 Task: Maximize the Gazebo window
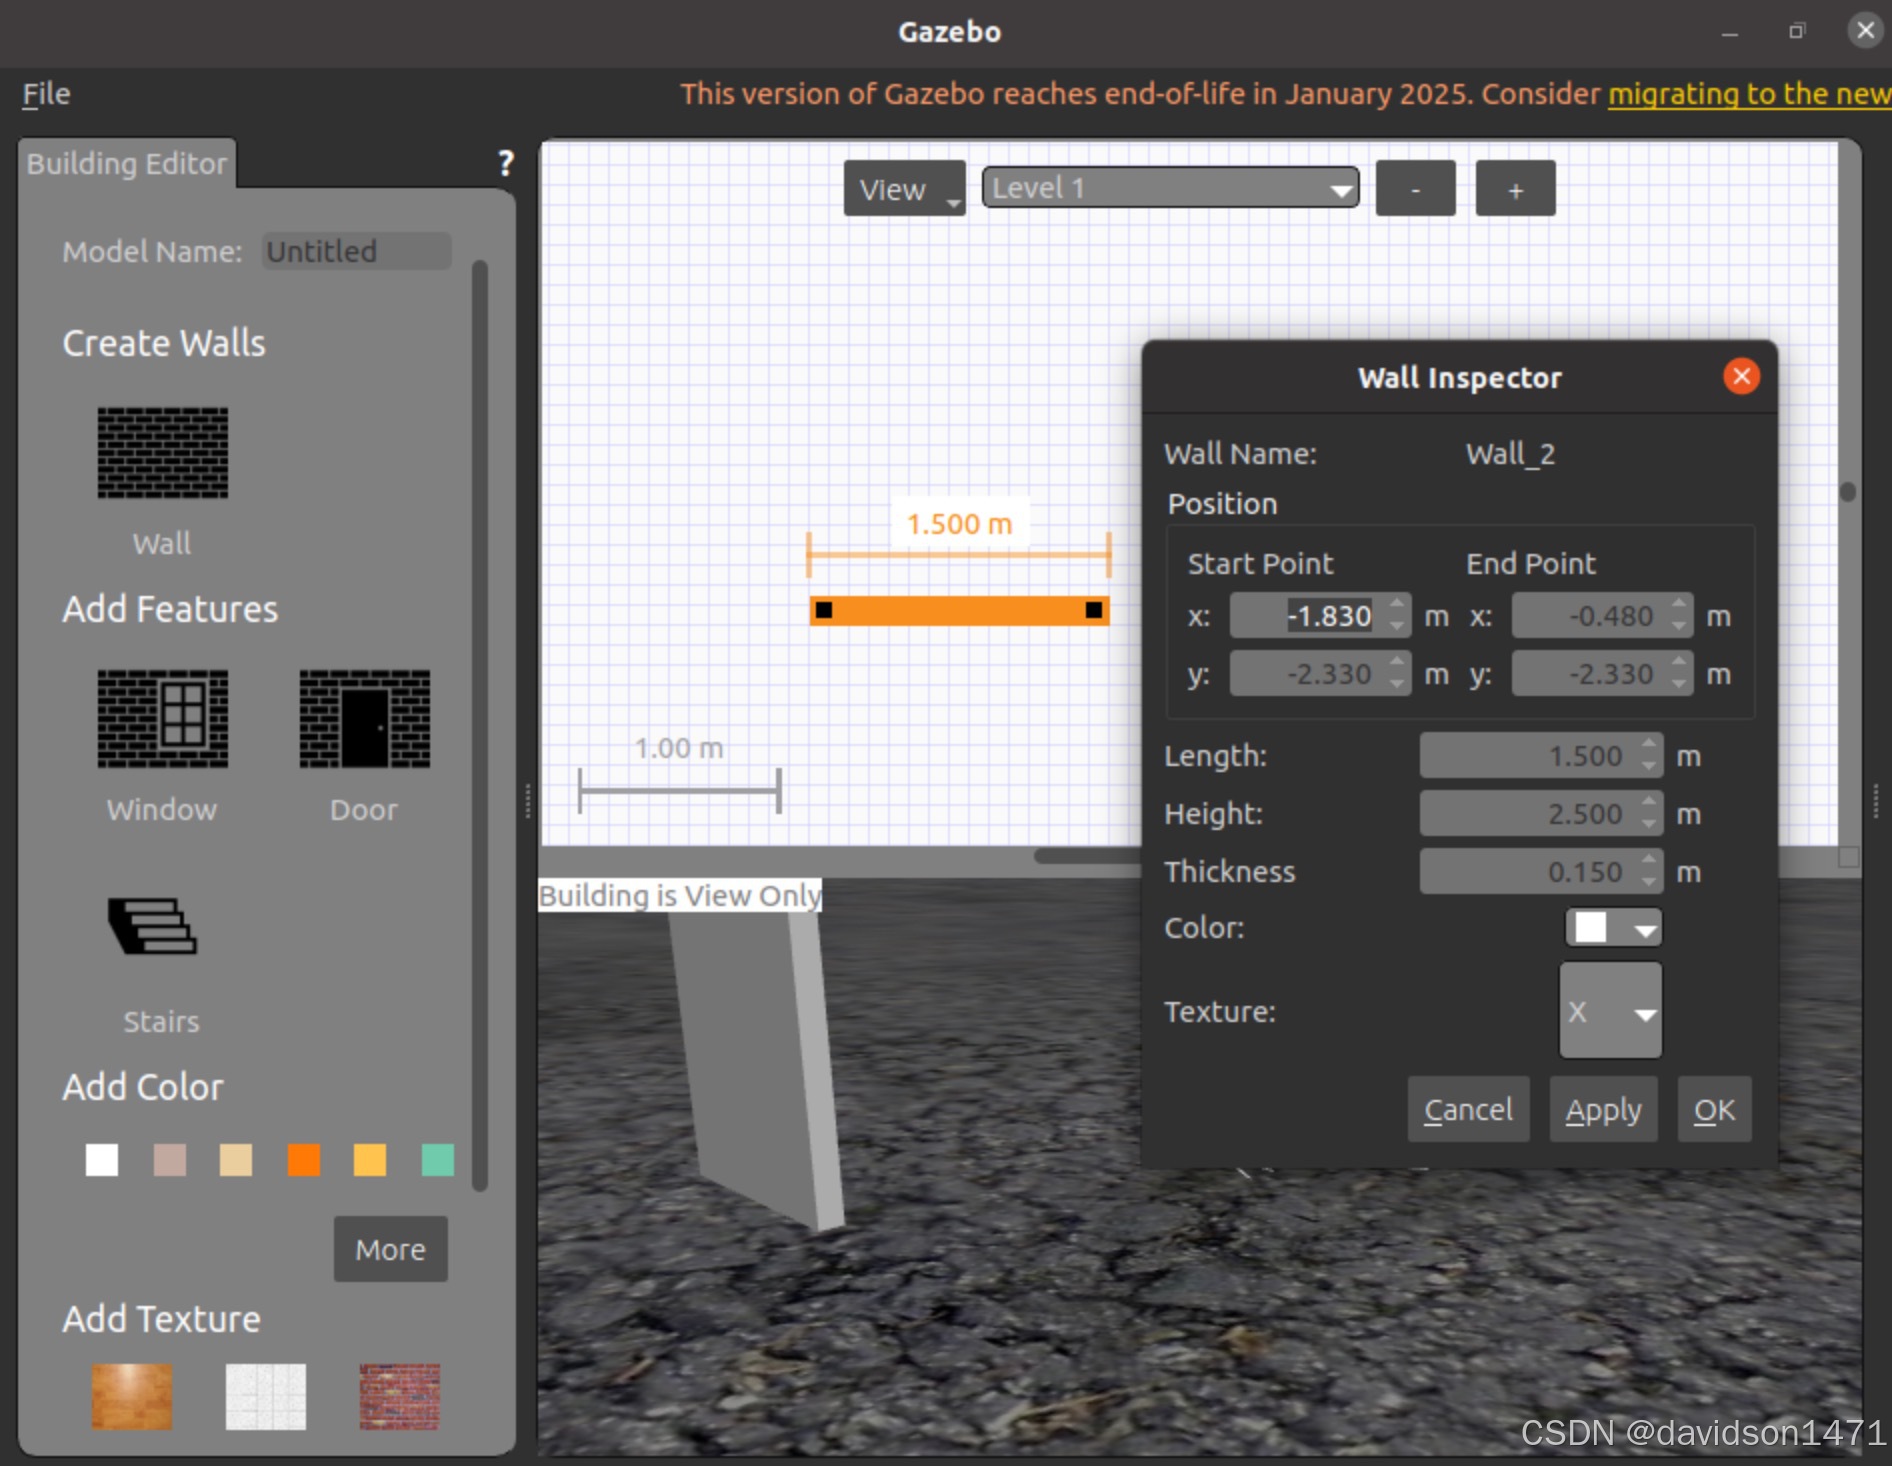1797,31
